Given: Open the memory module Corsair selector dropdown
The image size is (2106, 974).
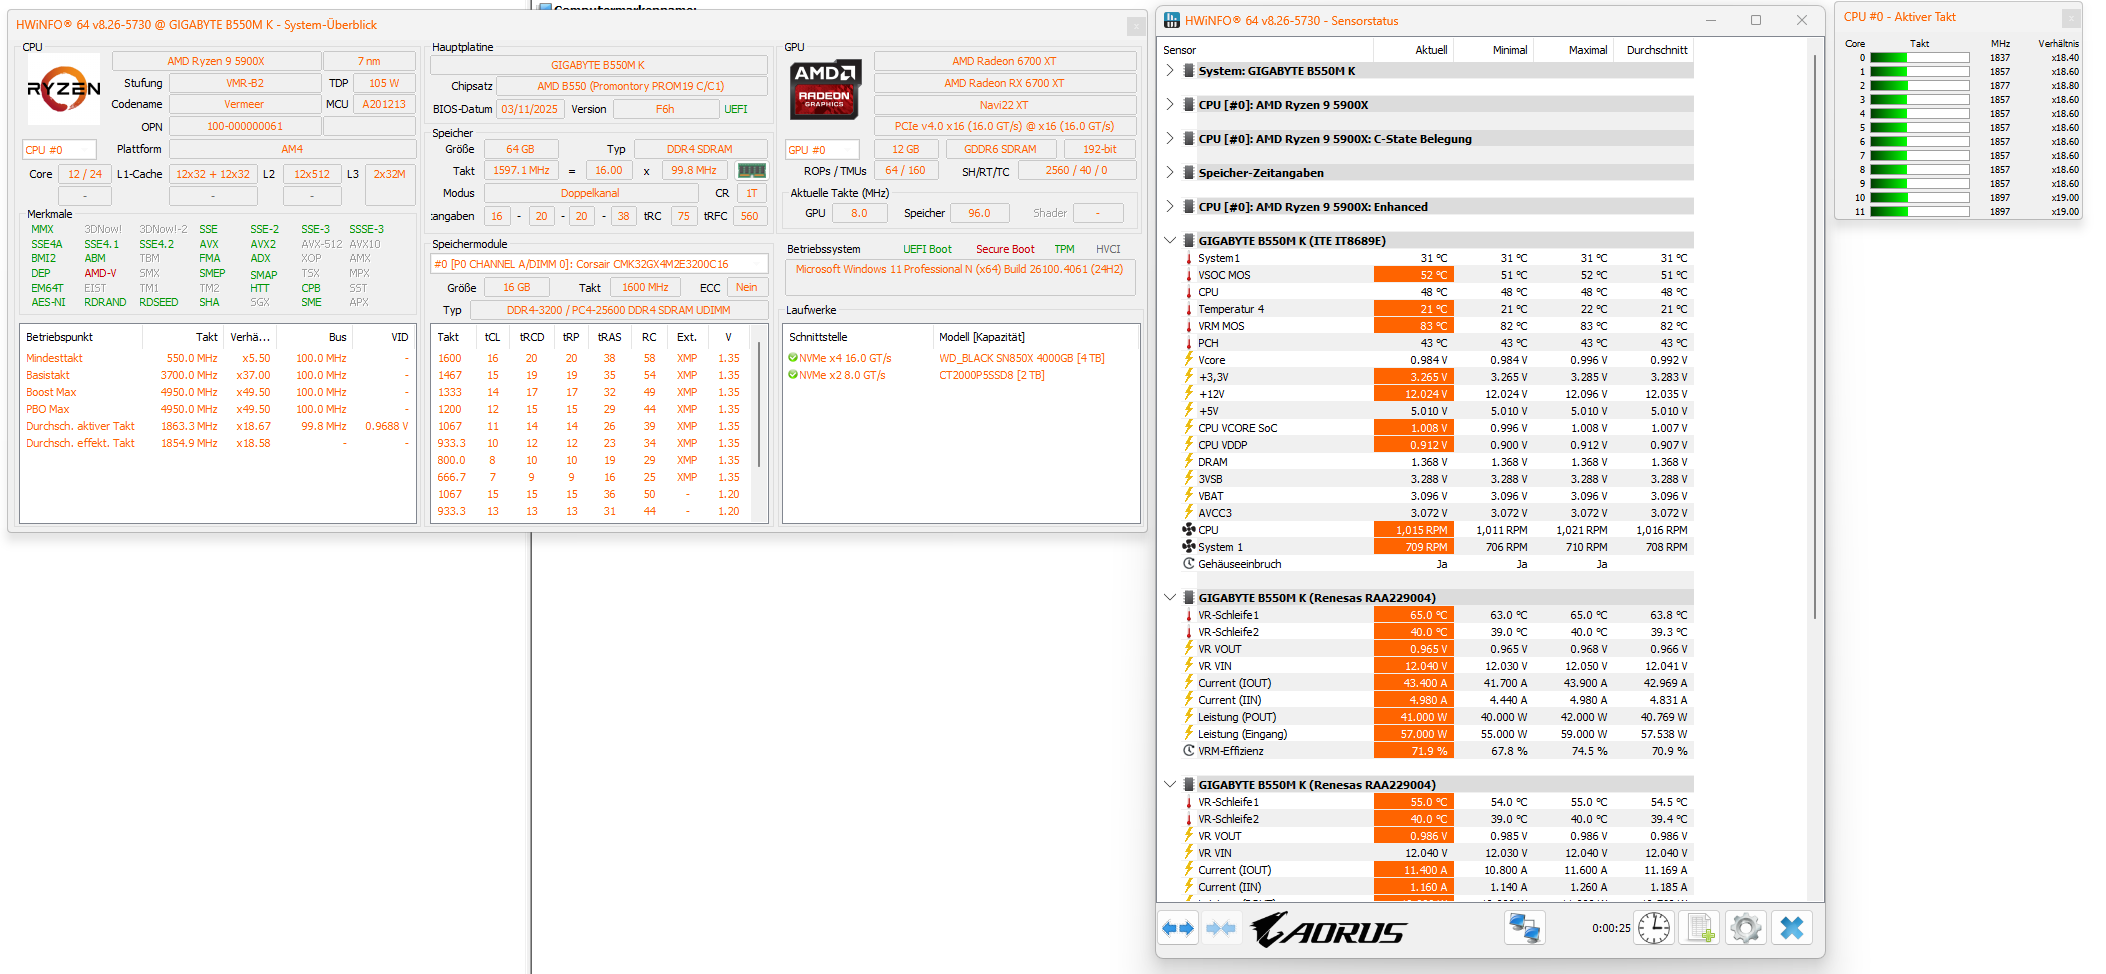Looking at the screenshot, I should [x=599, y=264].
